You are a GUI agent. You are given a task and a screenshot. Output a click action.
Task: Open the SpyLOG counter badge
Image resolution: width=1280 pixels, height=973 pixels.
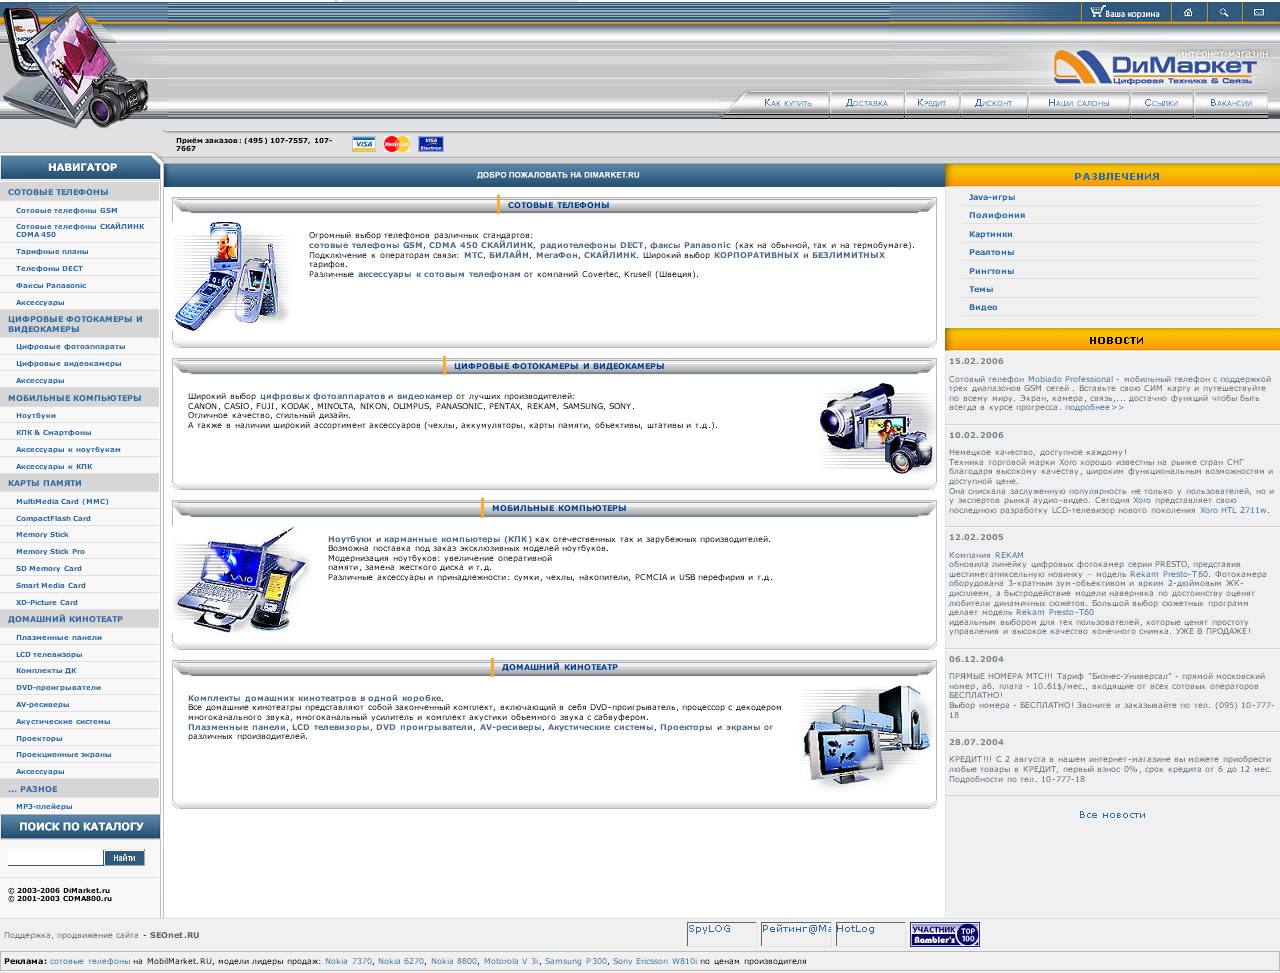pos(721,934)
